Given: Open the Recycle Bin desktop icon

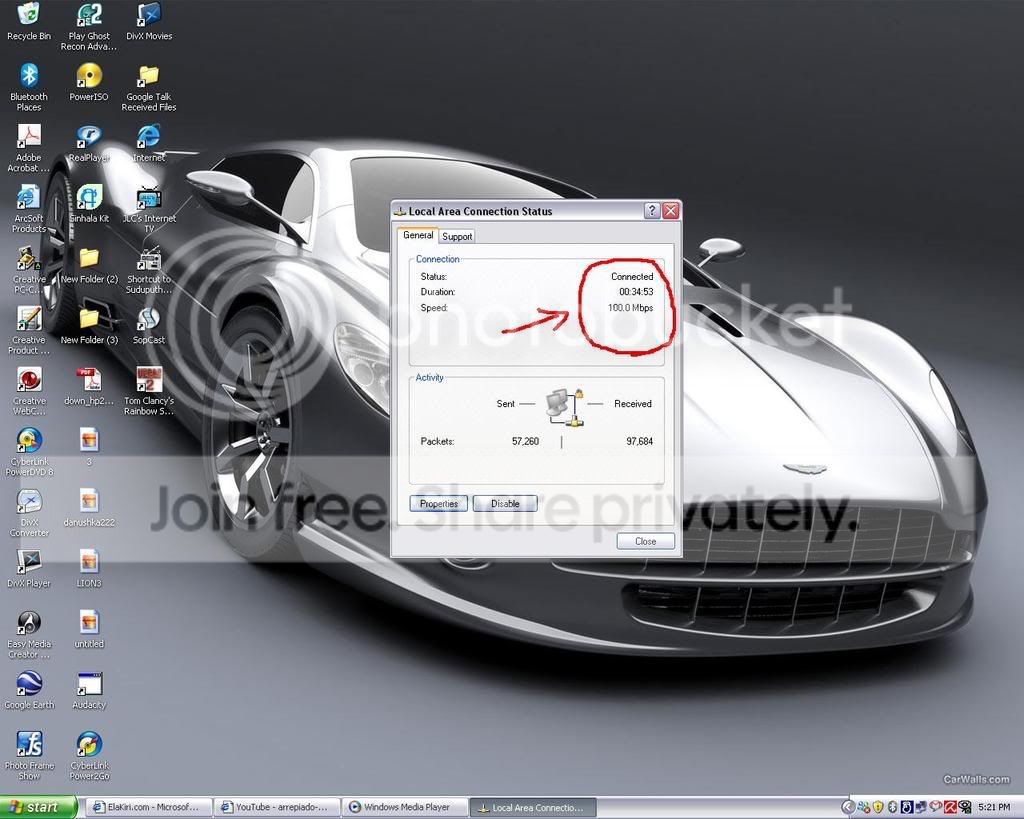Looking at the screenshot, I should pos(28,21).
